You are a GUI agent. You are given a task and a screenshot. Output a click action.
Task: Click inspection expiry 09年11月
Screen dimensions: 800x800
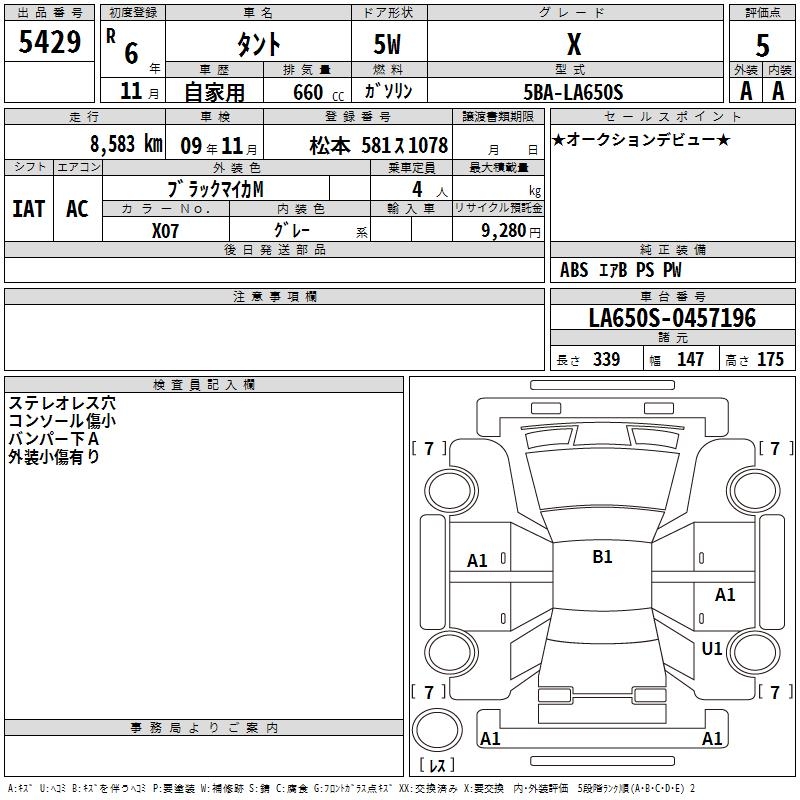219,146
